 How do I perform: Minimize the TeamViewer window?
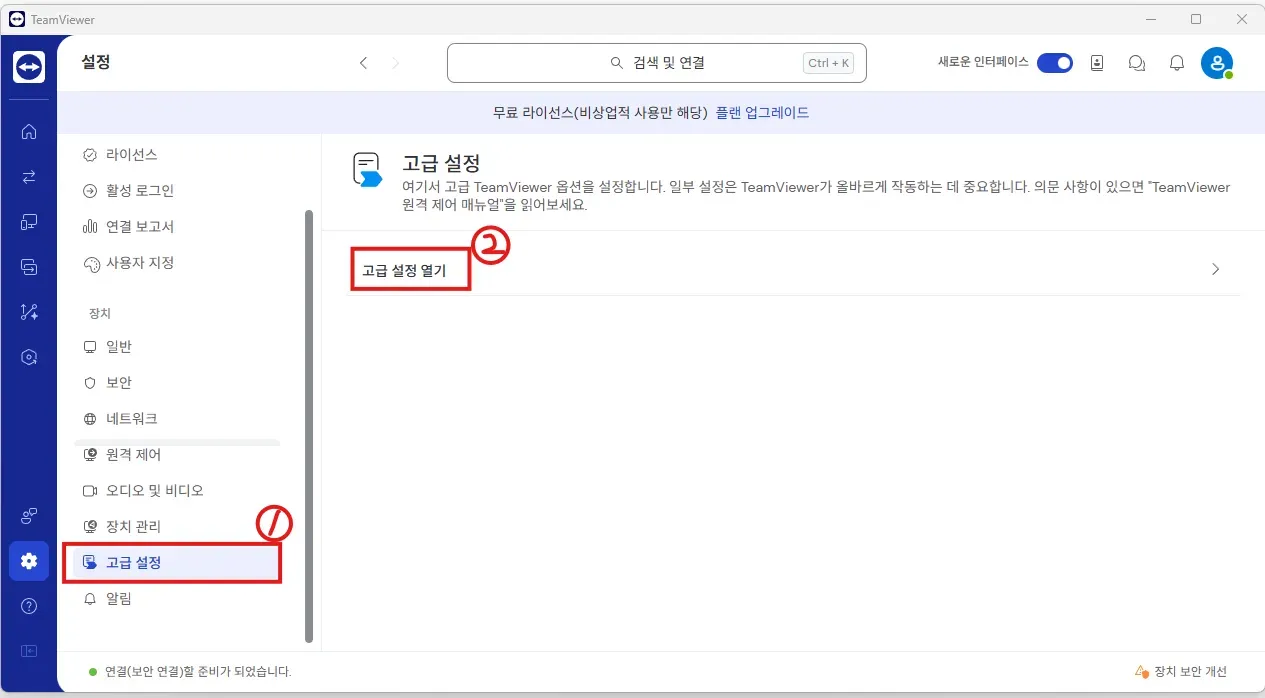click(x=1151, y=19)
